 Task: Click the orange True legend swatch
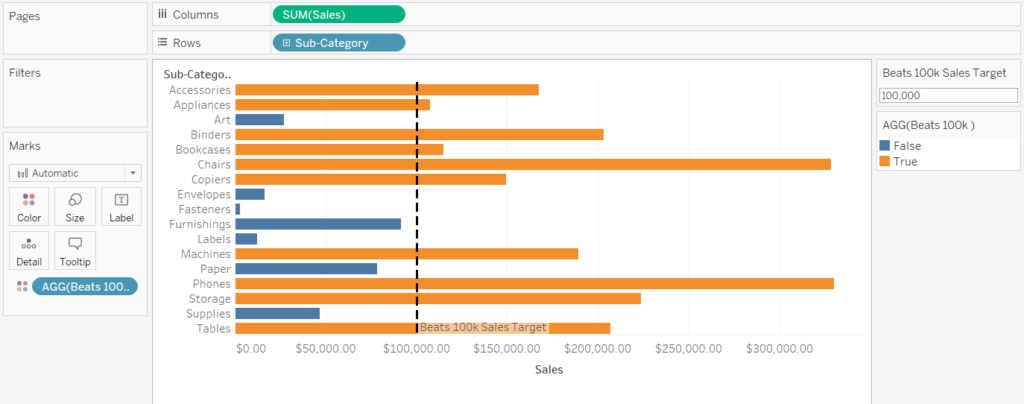pyautogui.click(x=886, y=161)
